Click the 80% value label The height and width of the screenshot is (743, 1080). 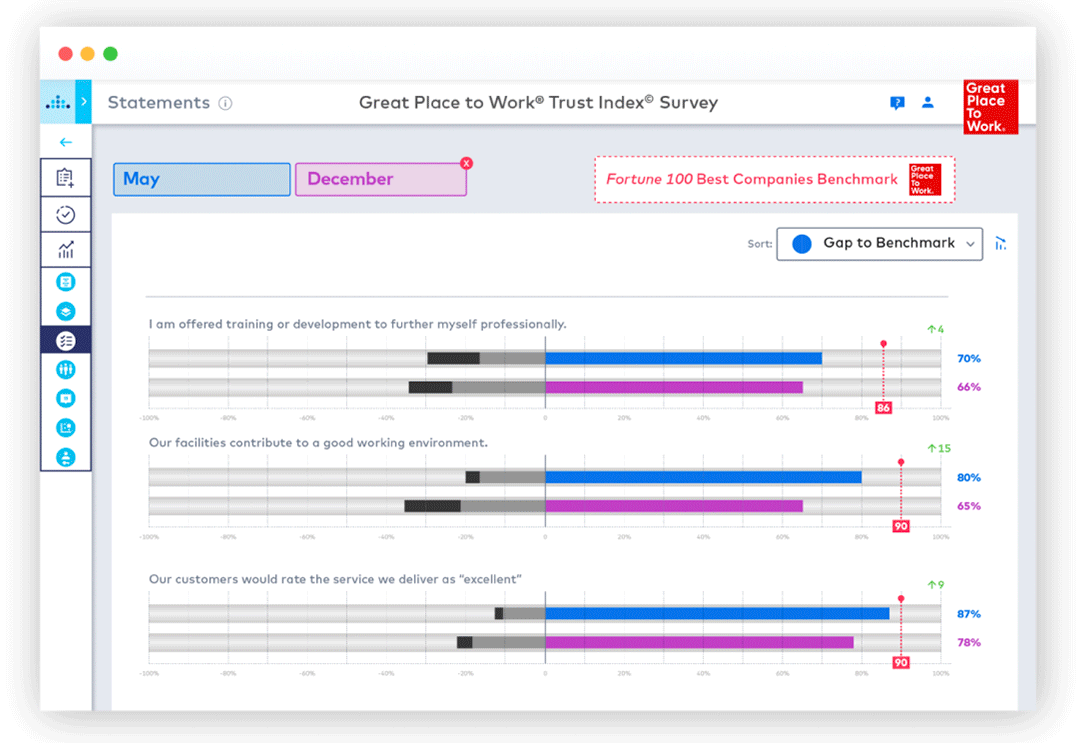coord(968,477)
